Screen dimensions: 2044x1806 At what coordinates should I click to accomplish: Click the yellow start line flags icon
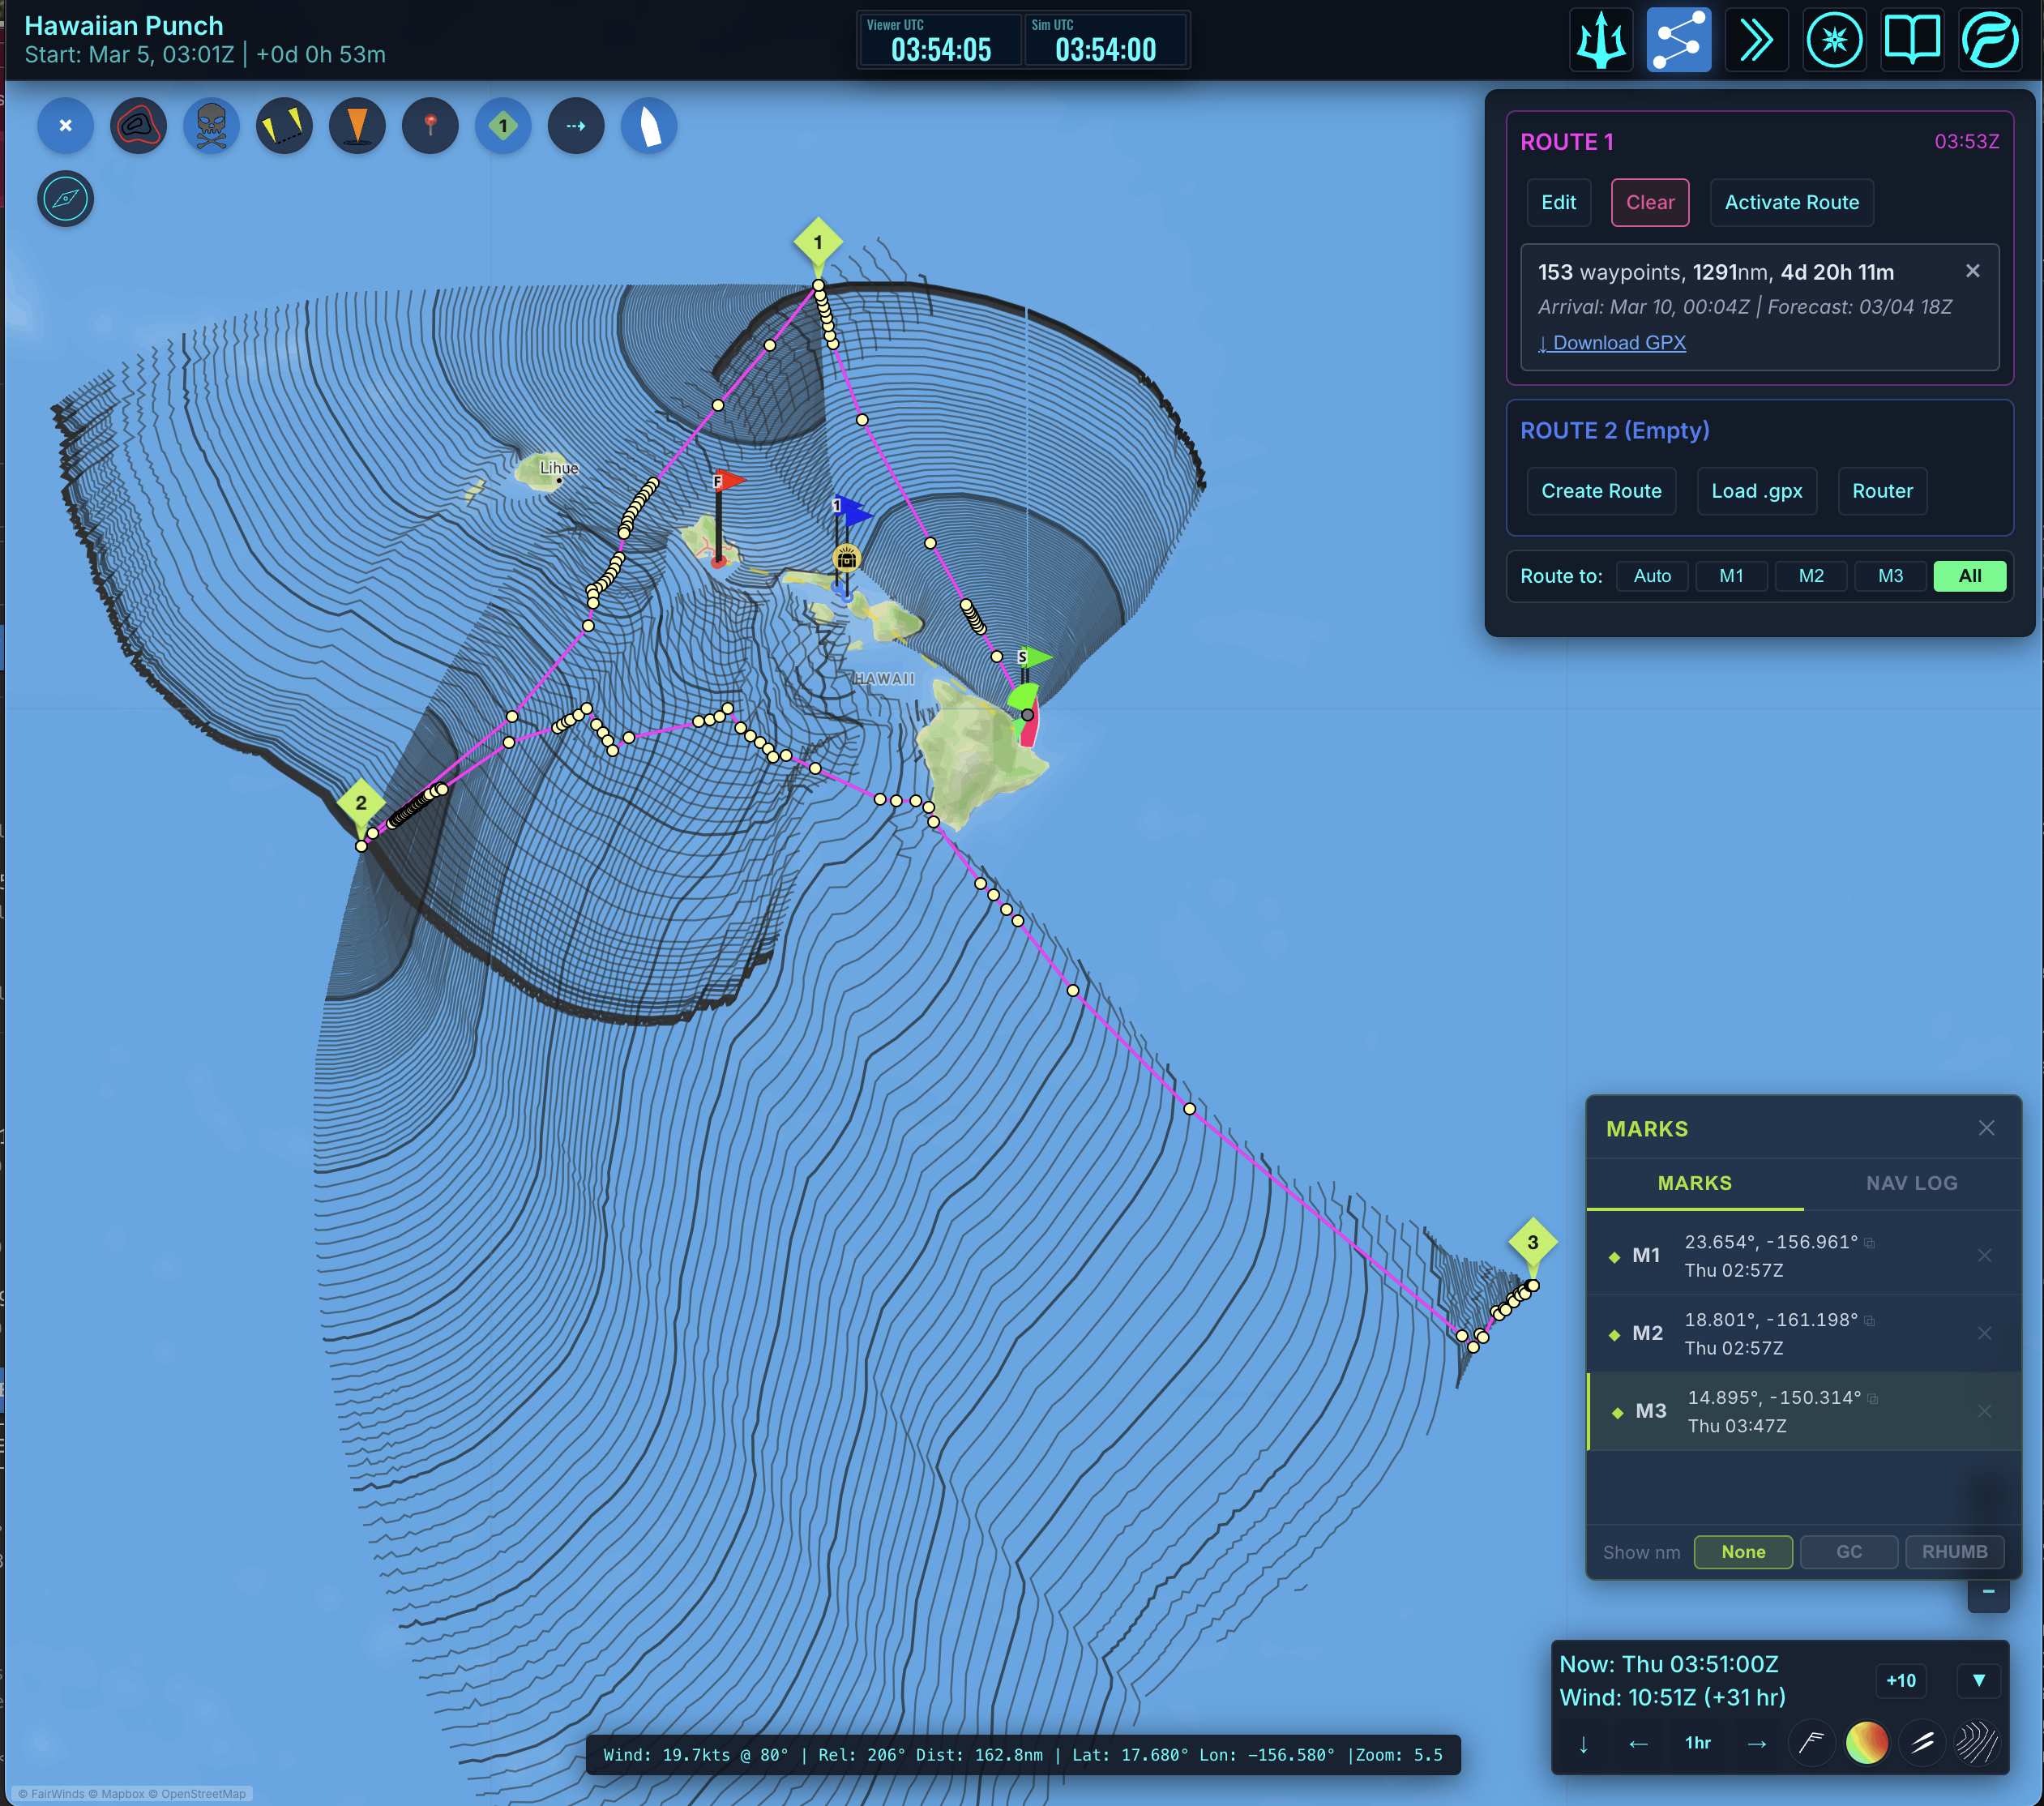coord(284,126)
